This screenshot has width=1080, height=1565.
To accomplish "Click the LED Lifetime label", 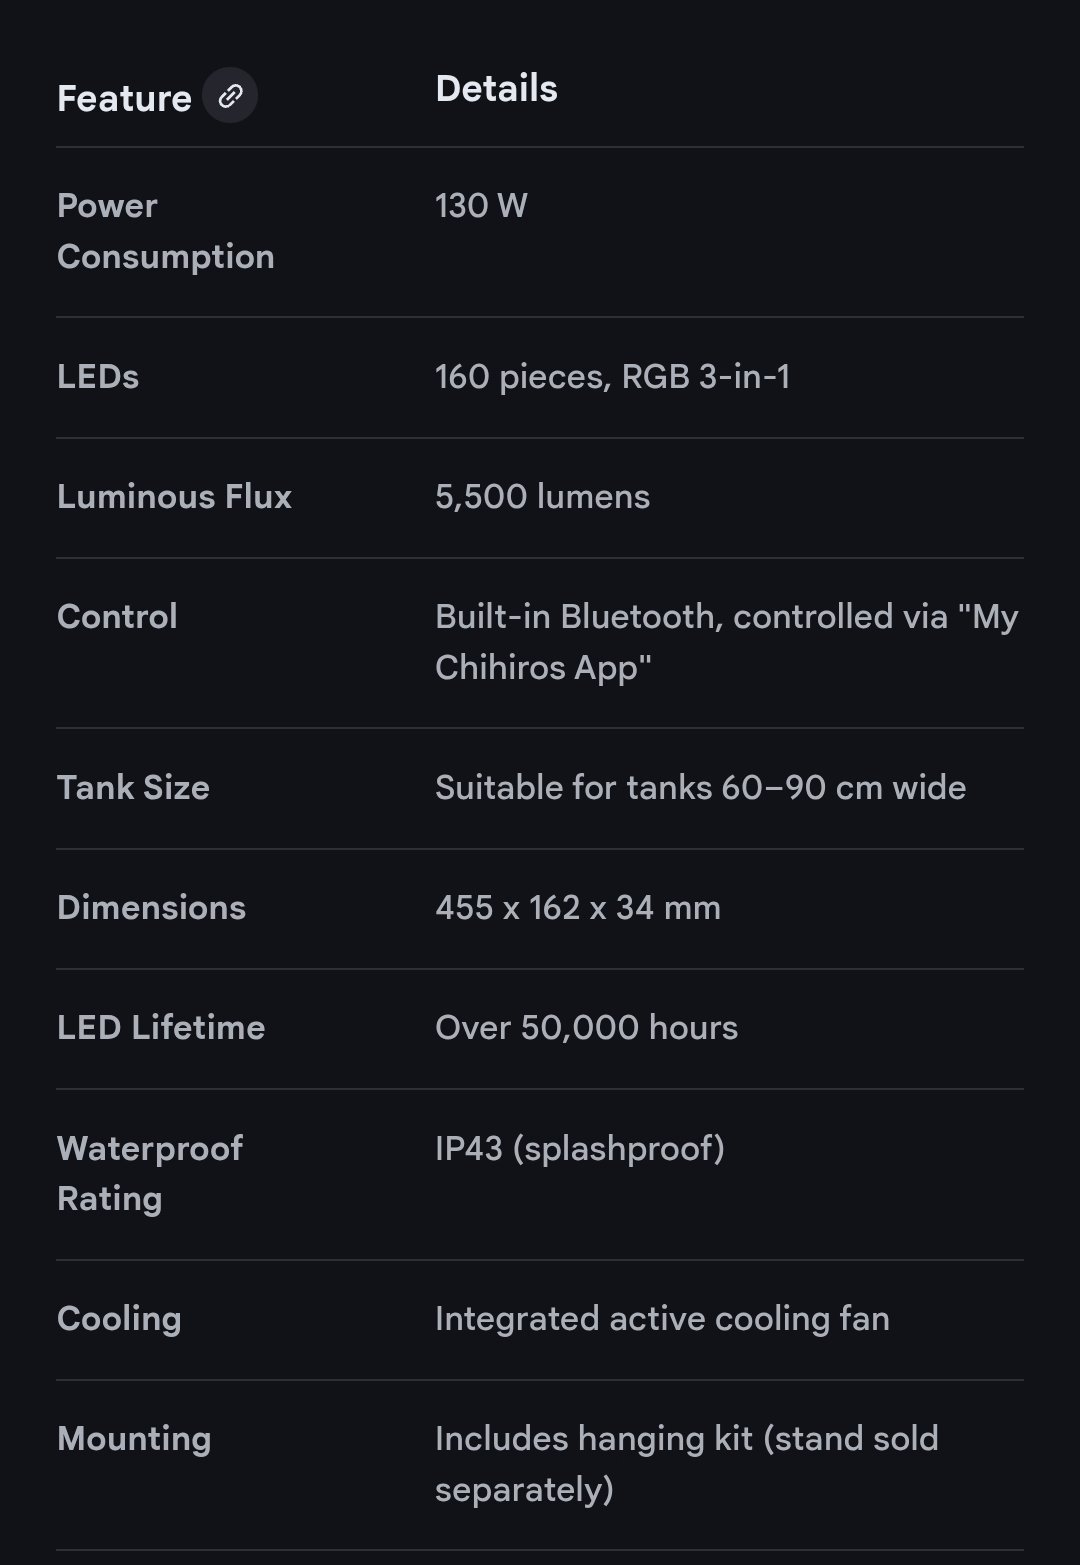I will 161,1028.
